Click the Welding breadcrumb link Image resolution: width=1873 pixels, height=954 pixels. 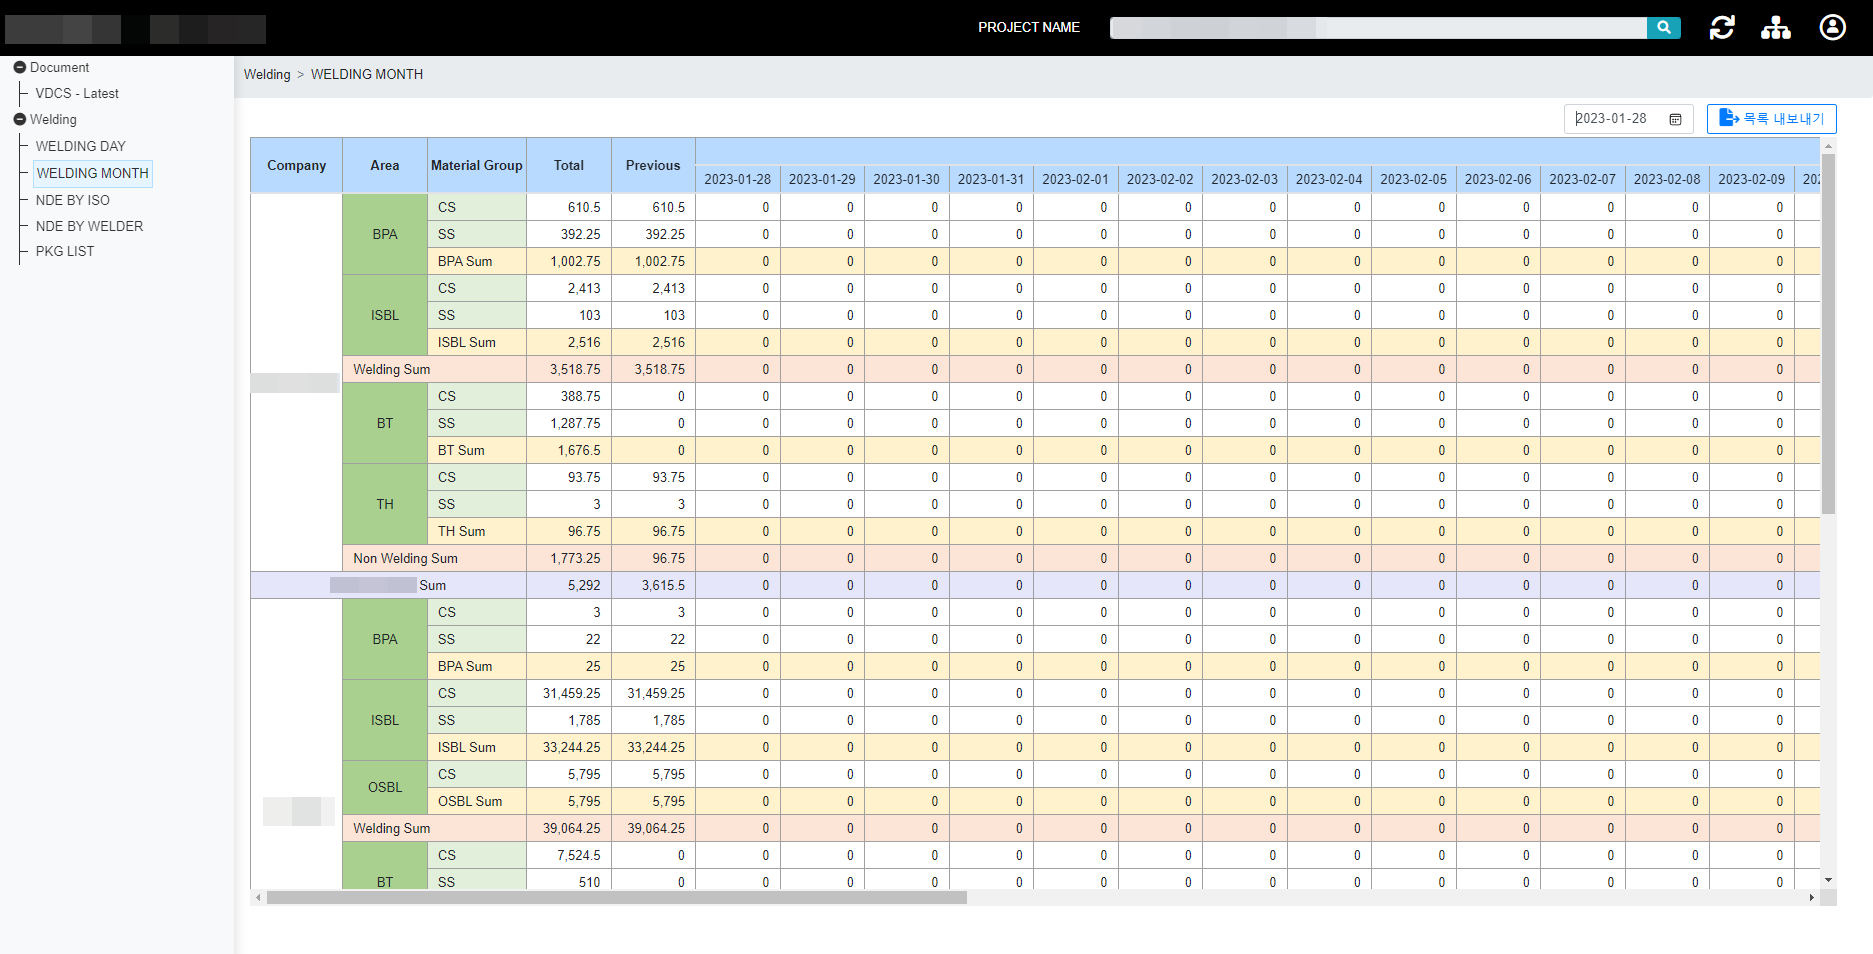(267, 74)
